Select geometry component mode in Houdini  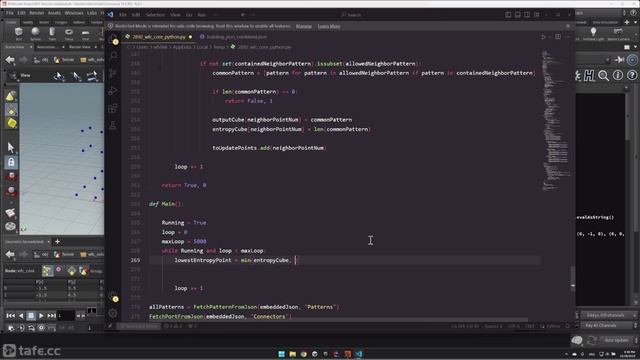tap(11, 110)
